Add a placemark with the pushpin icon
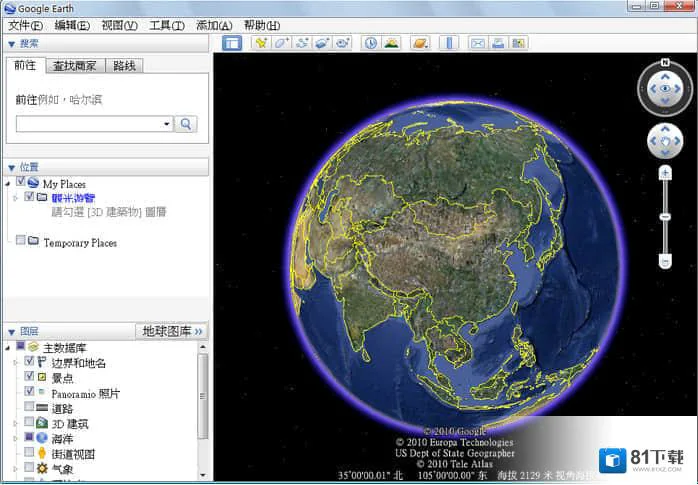This screenshot has height=485, width=698. click(x=261, y=43)
